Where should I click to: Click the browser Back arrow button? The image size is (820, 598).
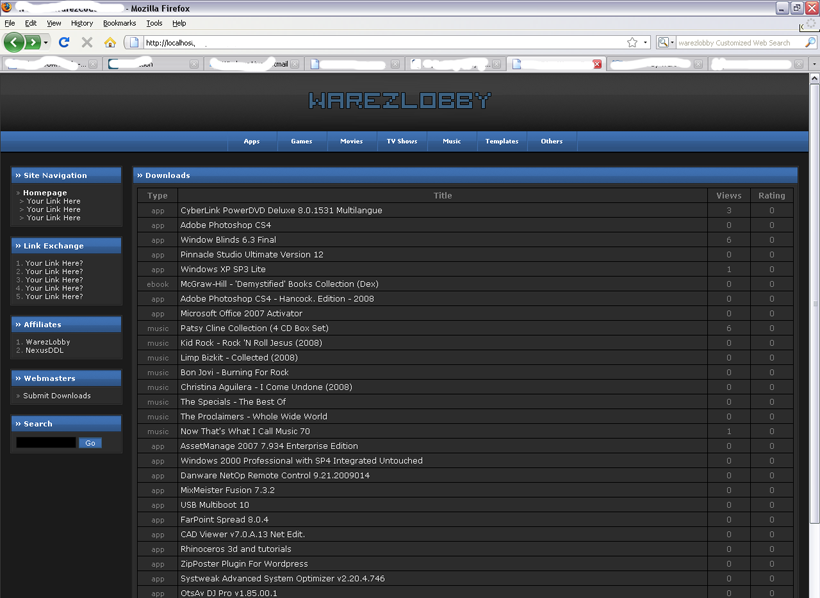click(x=14, y=42)
